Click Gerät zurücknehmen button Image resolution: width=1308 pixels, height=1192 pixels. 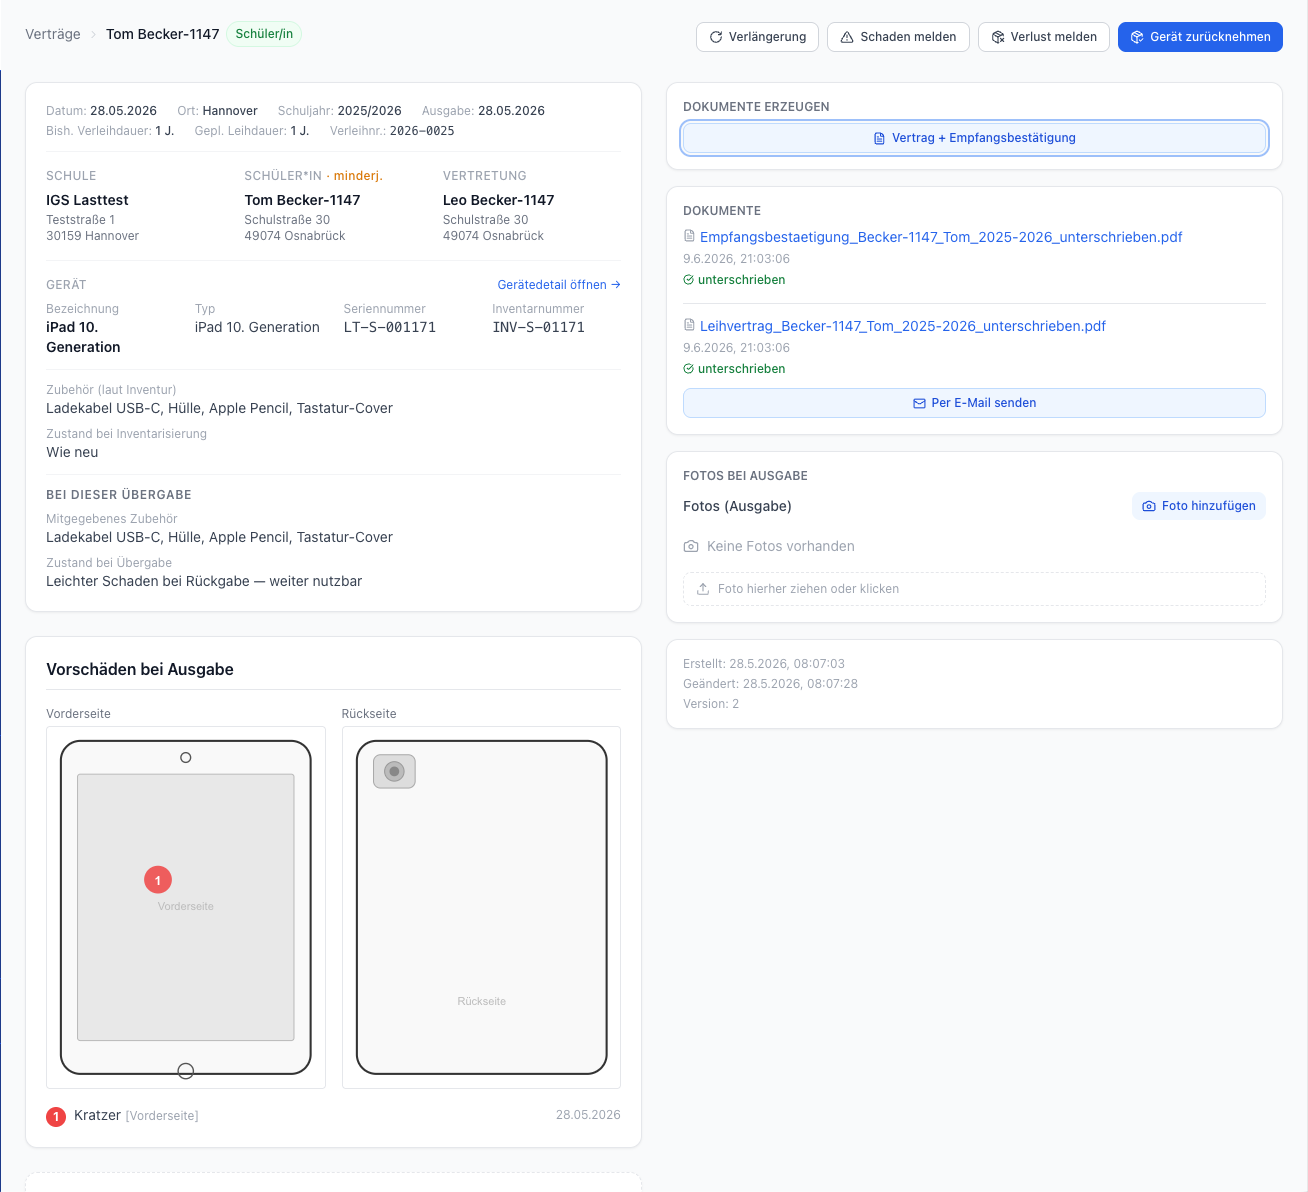tap(1200, 37)
